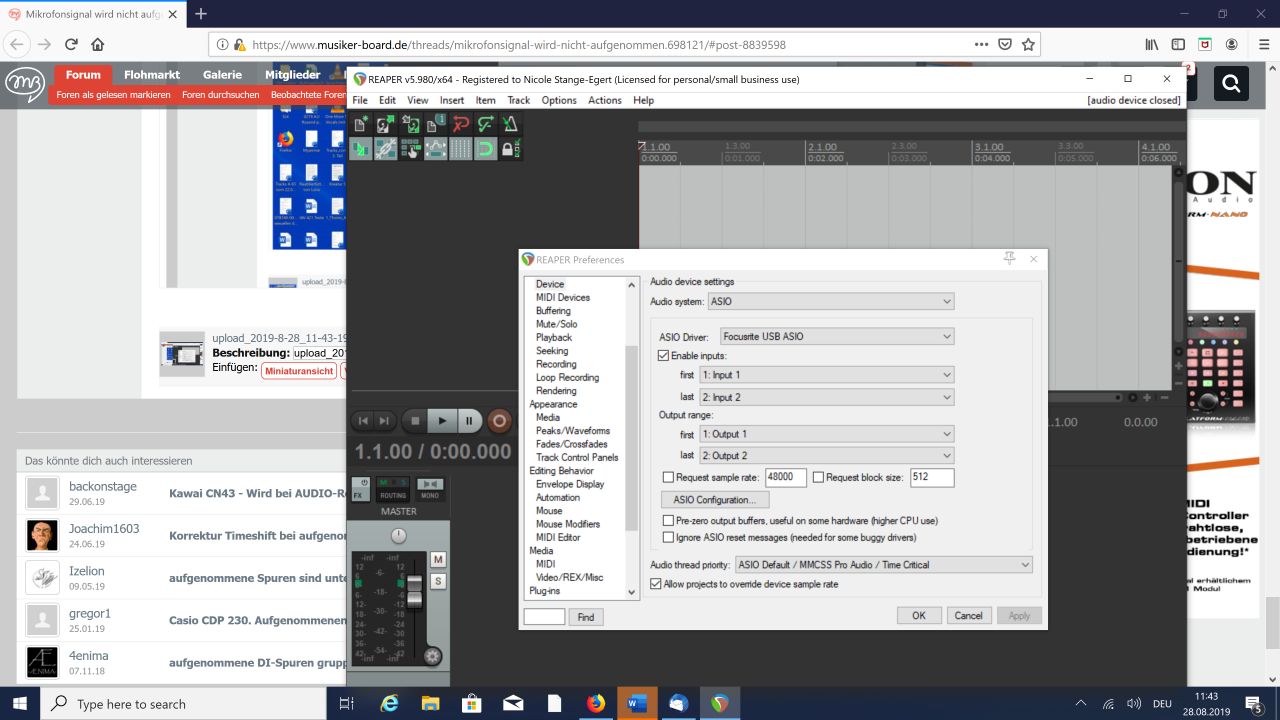Open first input '1: Input 1' dropdown

[827, 375]
